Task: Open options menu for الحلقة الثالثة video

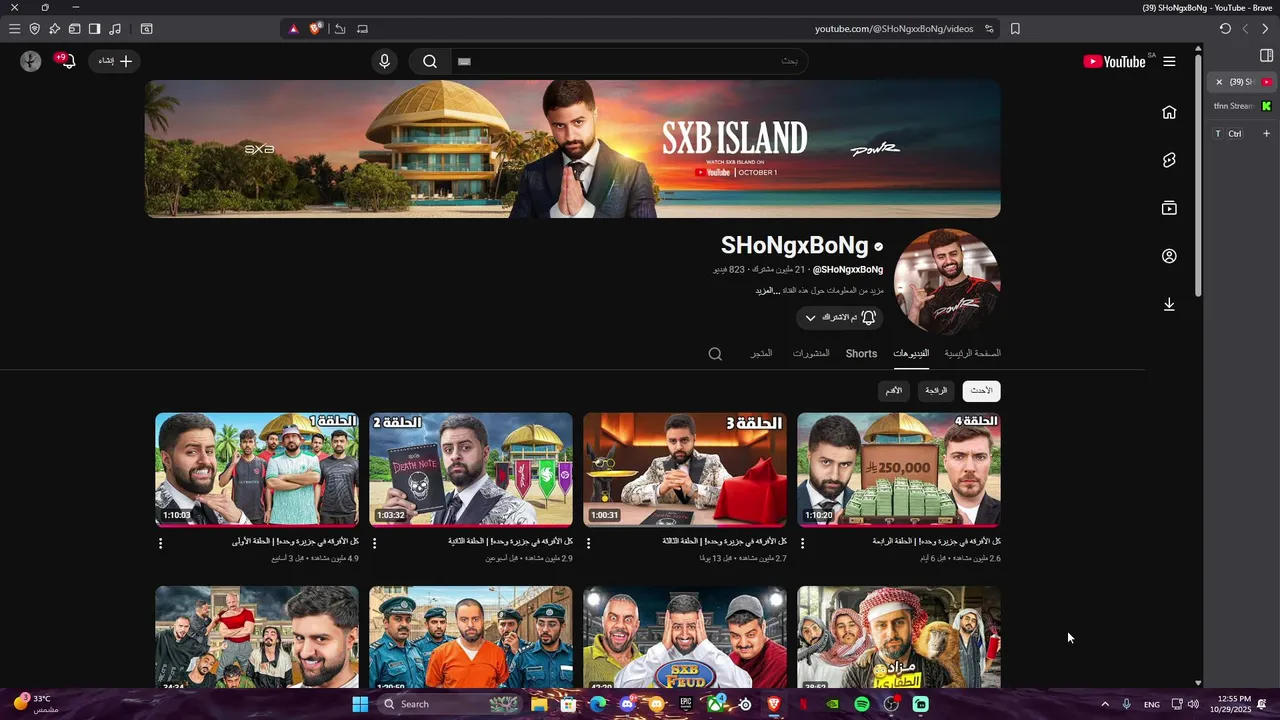Action: pos(588,543)
